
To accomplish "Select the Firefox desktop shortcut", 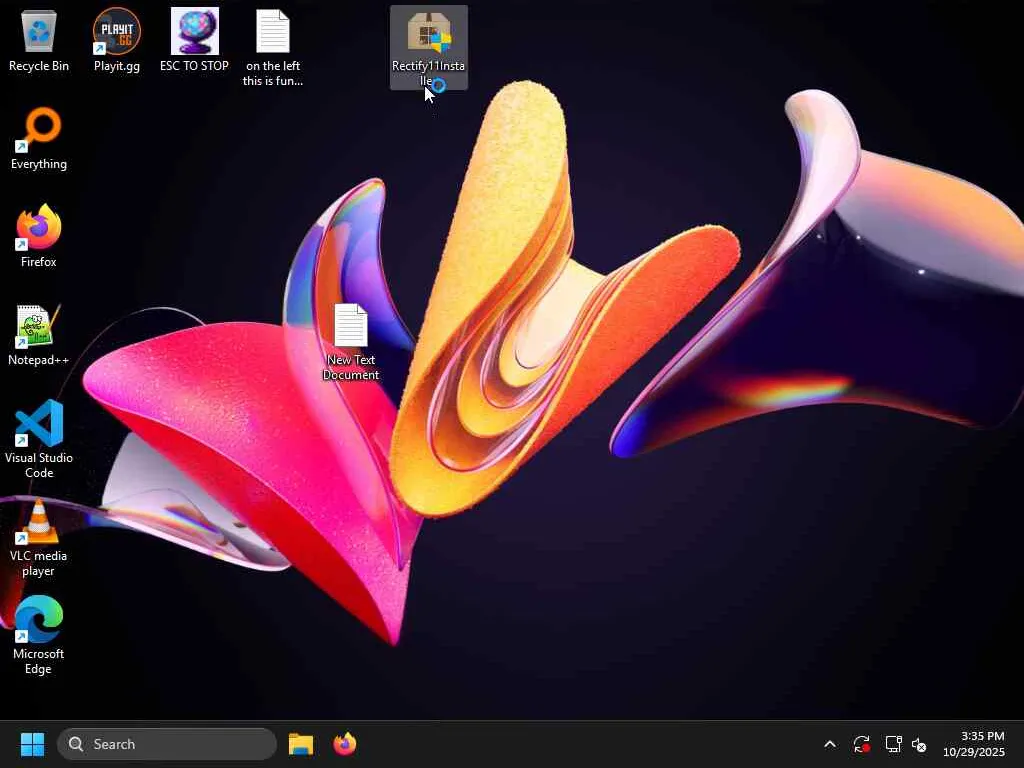I will (39, 236).
